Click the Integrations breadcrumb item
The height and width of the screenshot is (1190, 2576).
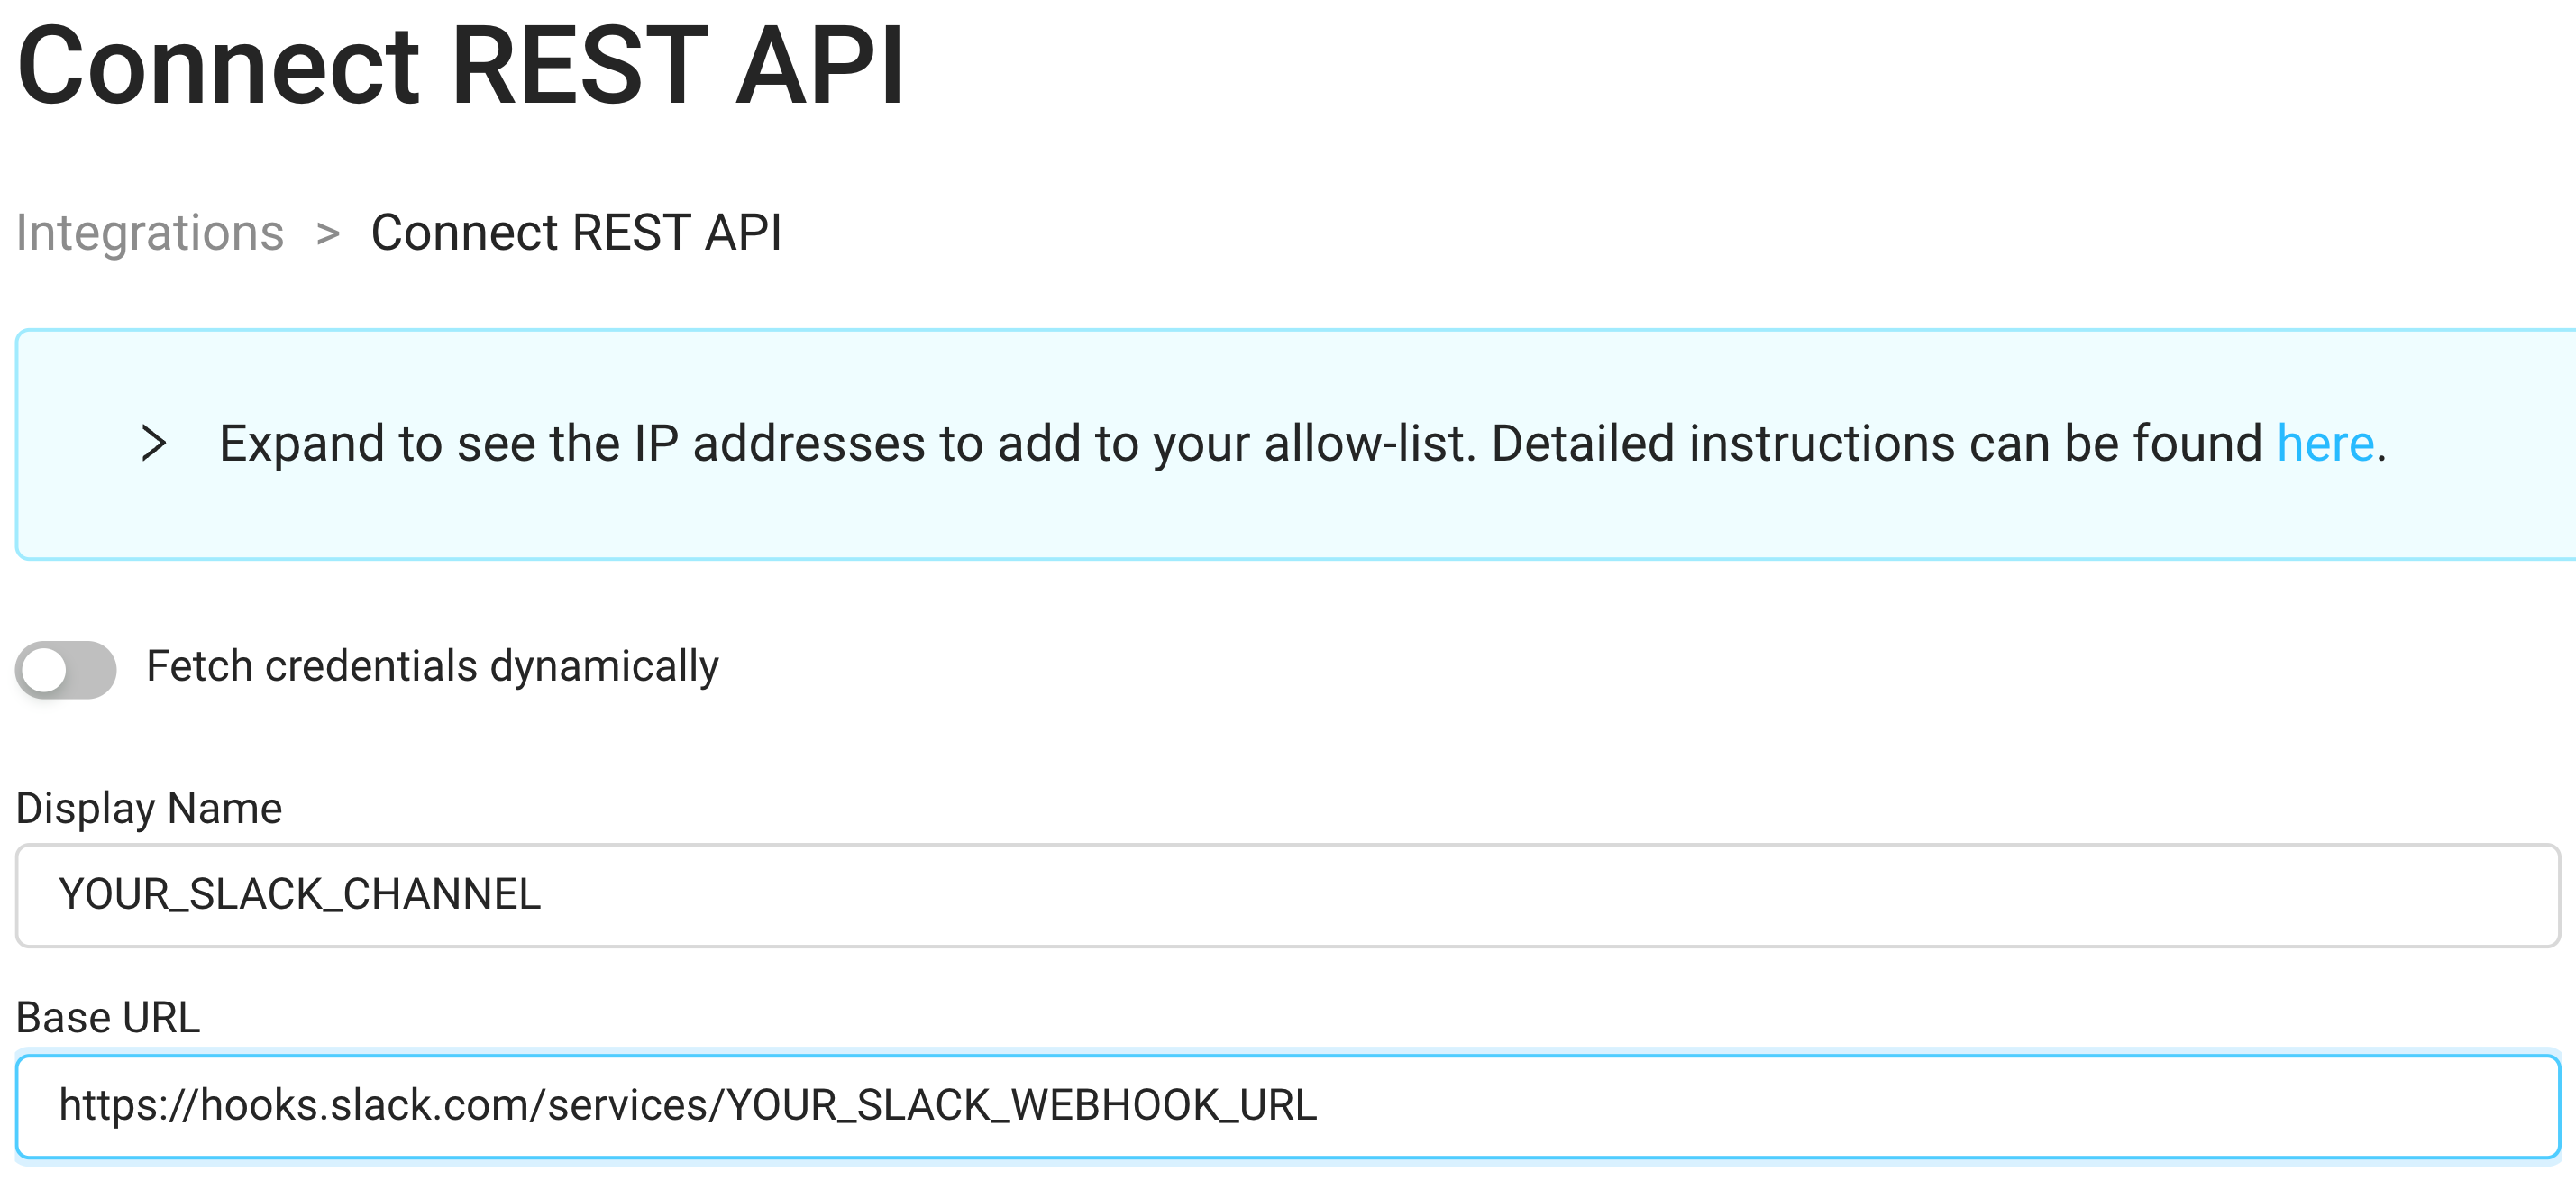(x=150, y=232)
